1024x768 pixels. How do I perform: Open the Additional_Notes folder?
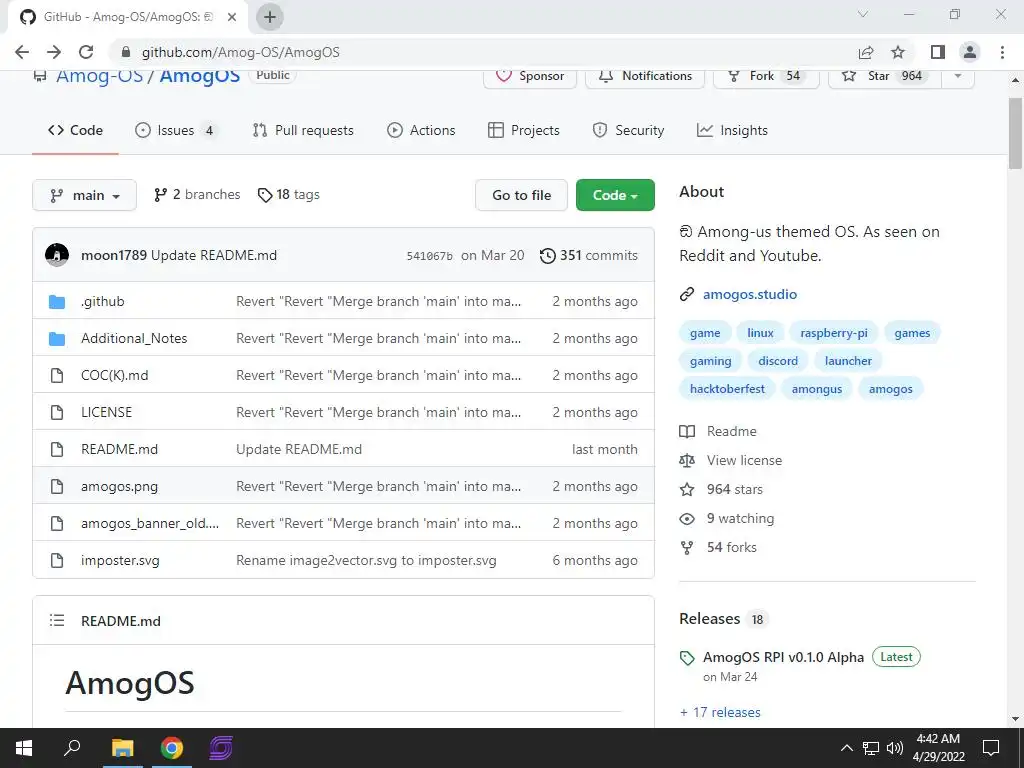coord(134,338)
